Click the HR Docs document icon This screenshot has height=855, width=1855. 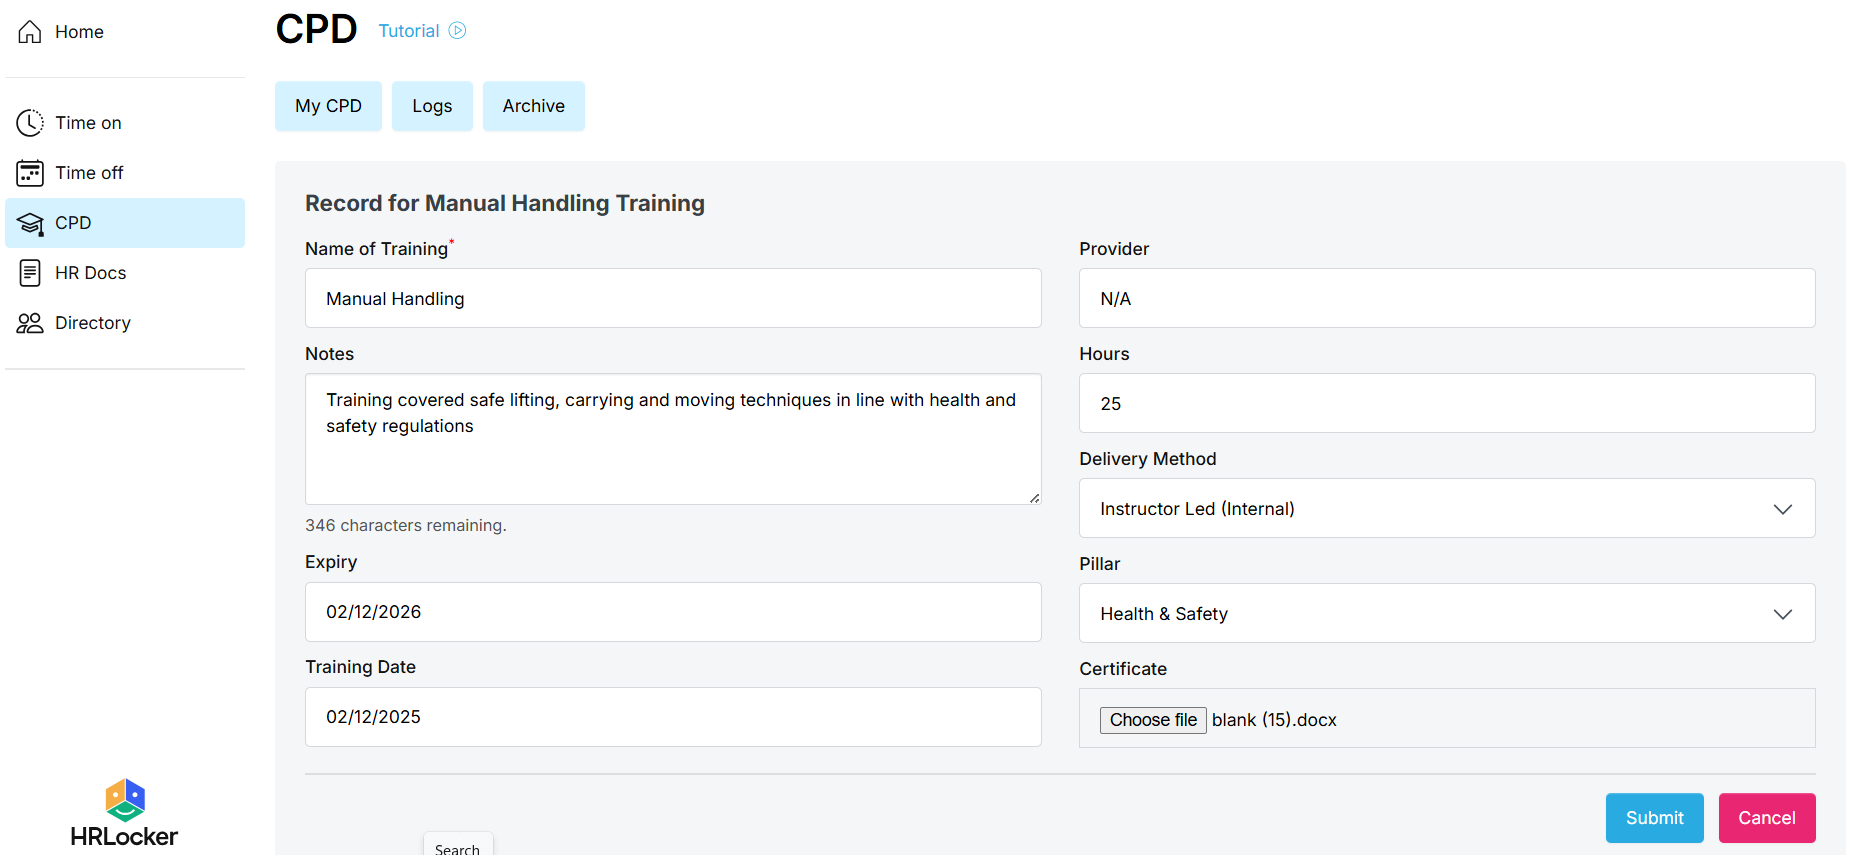(x=30, y=273)
